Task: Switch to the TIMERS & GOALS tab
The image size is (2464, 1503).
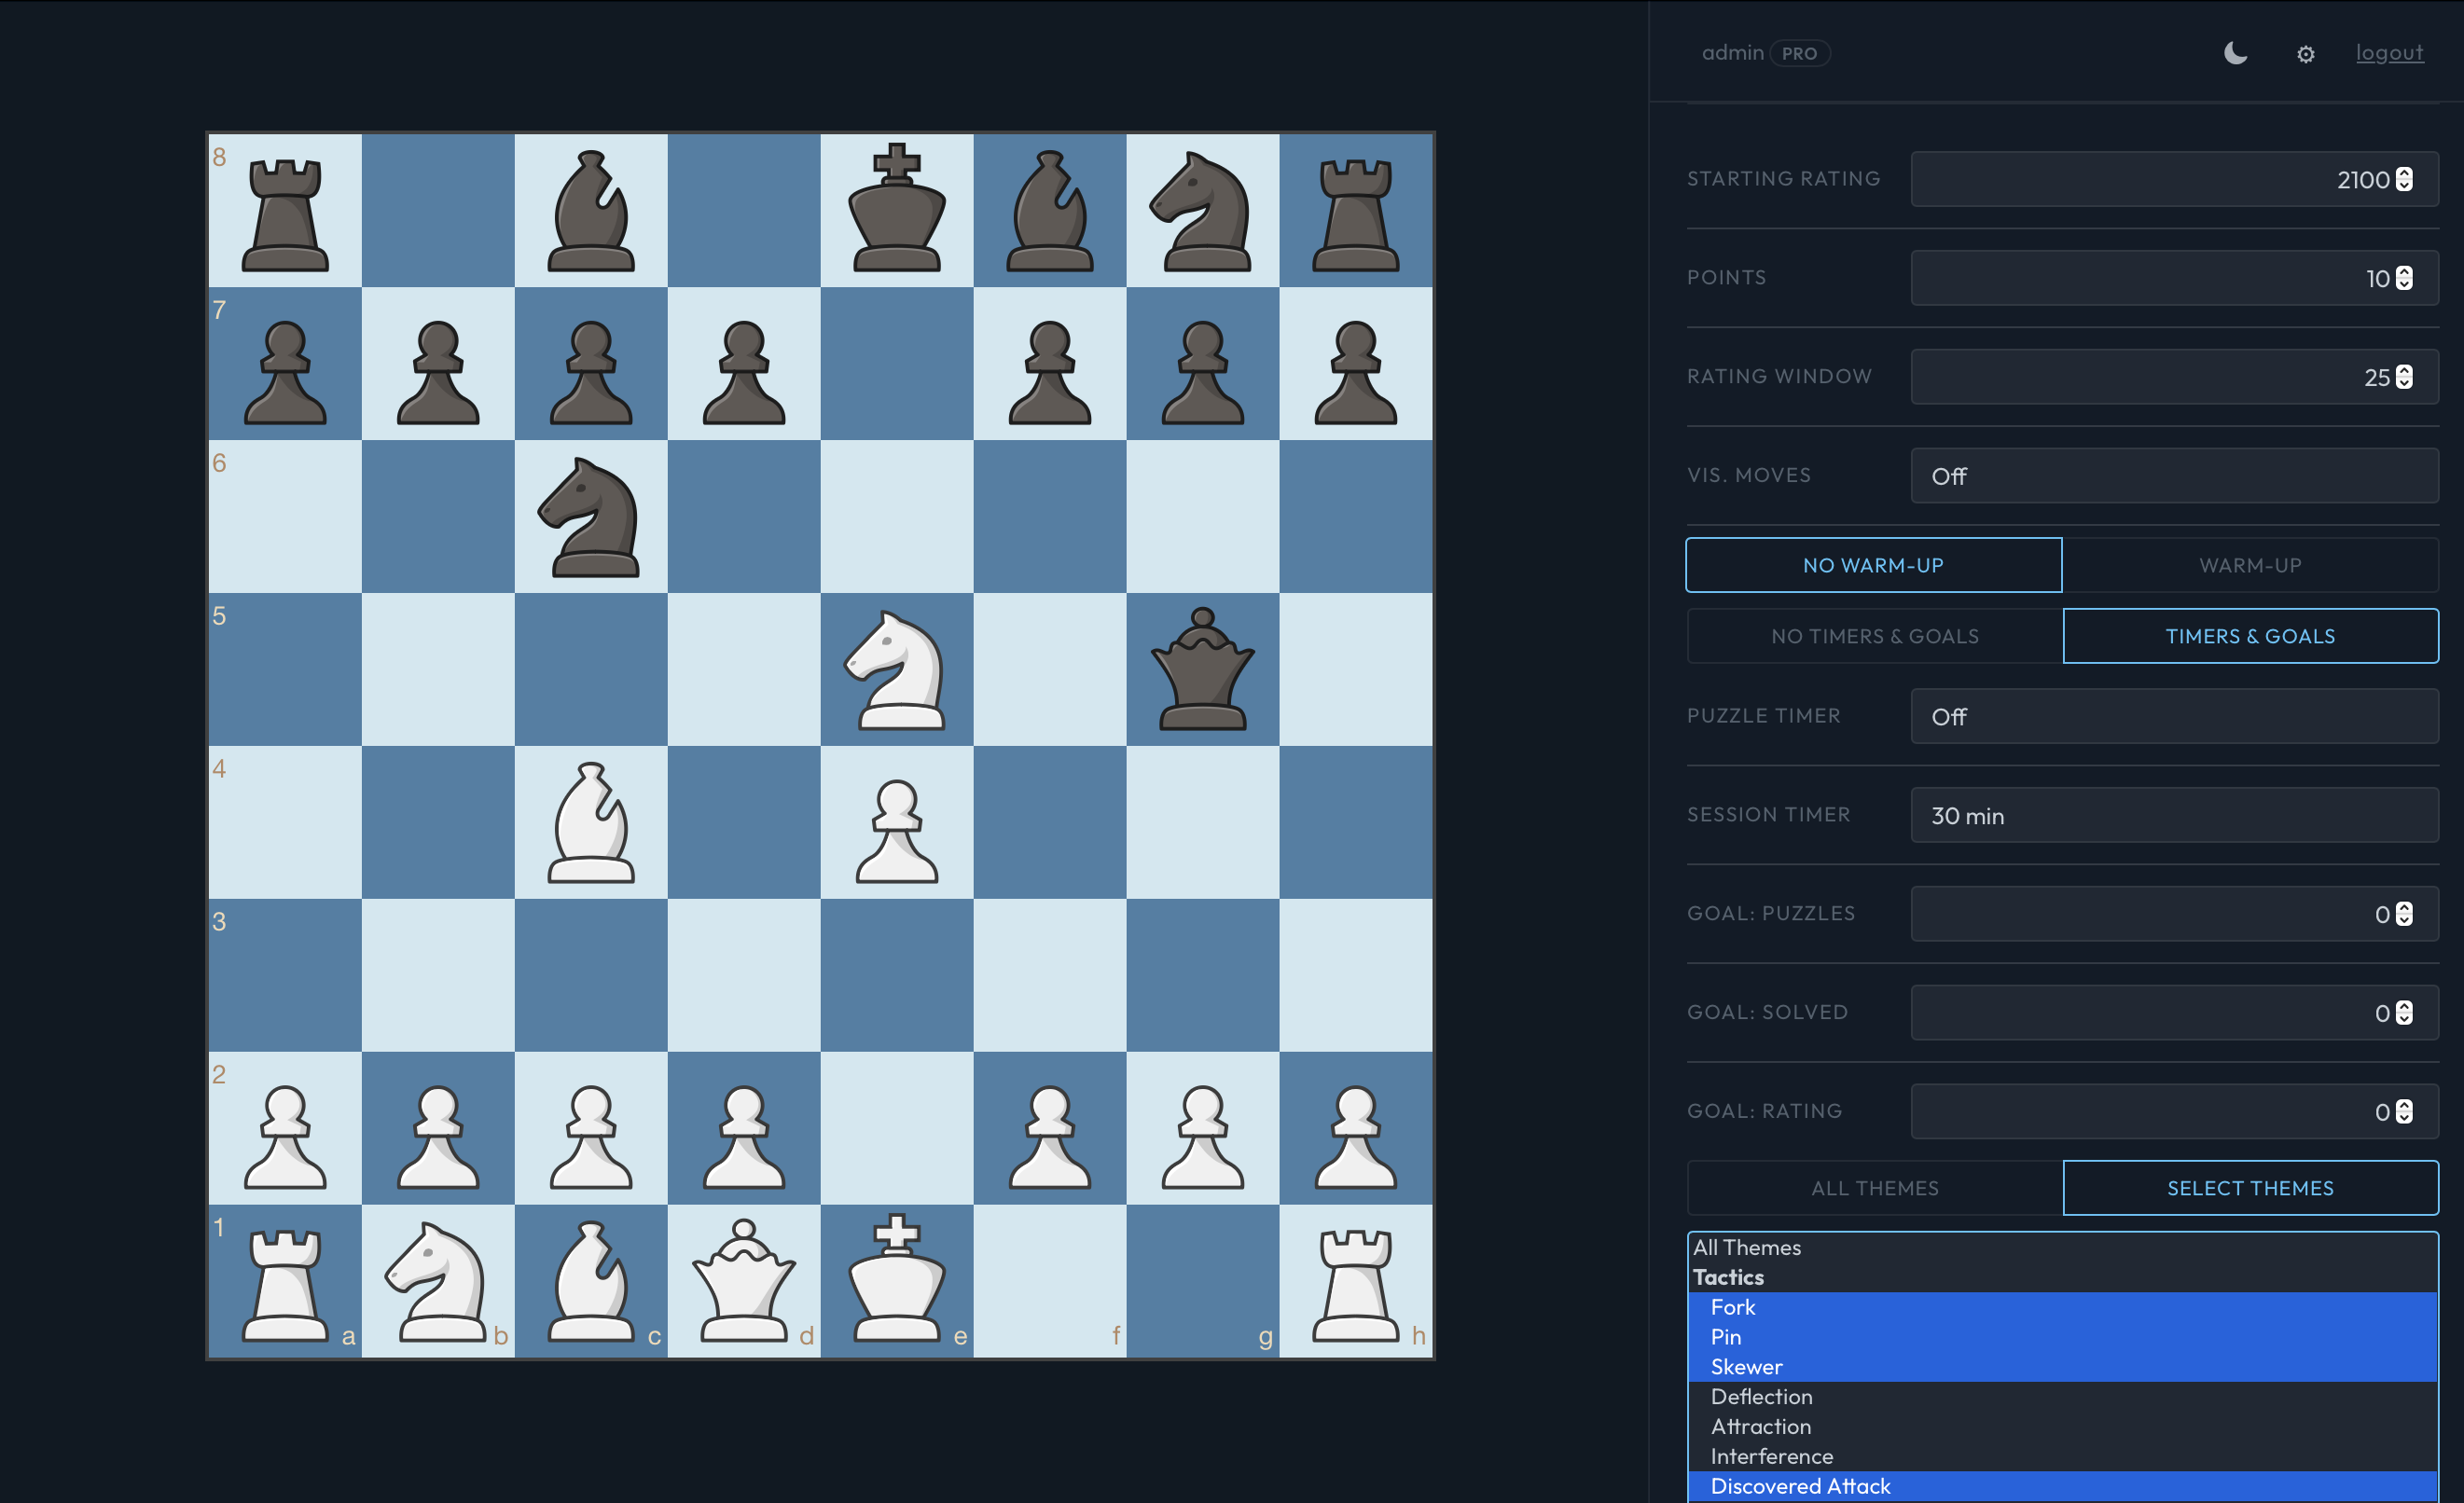Action: coord(2250,635)
